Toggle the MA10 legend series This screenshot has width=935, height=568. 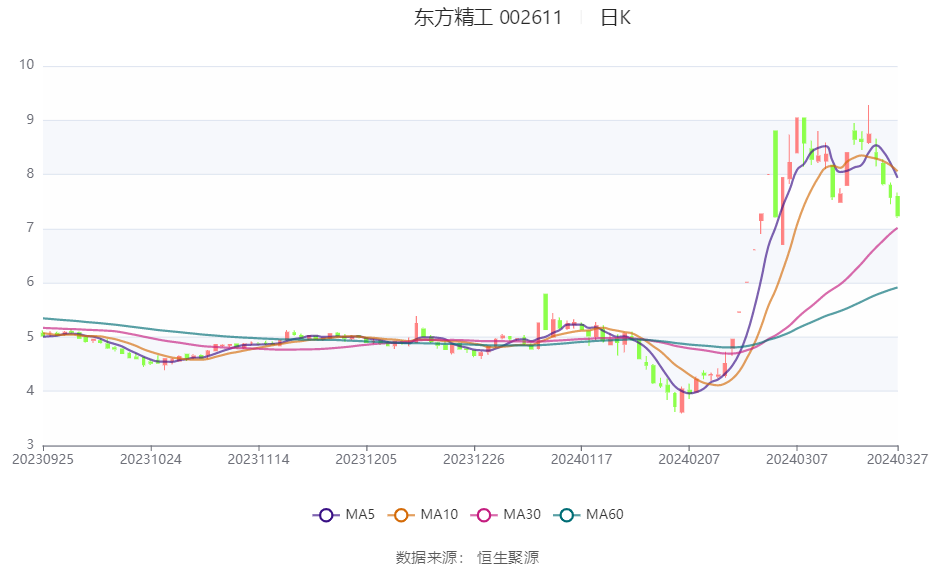point(423,514)
